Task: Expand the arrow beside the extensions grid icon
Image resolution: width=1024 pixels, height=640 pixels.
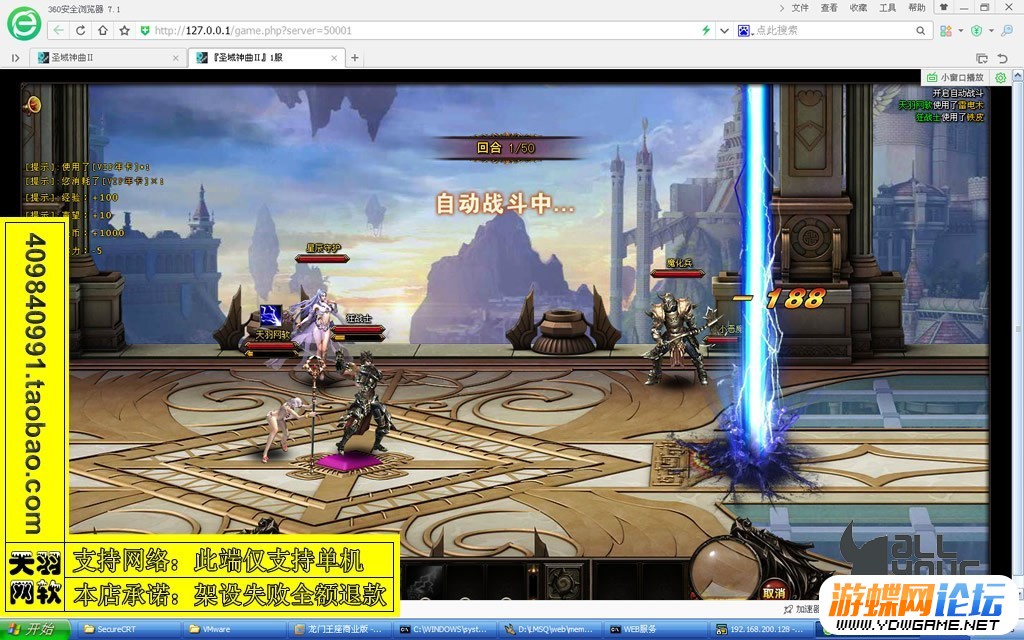Action: point(961,31)
